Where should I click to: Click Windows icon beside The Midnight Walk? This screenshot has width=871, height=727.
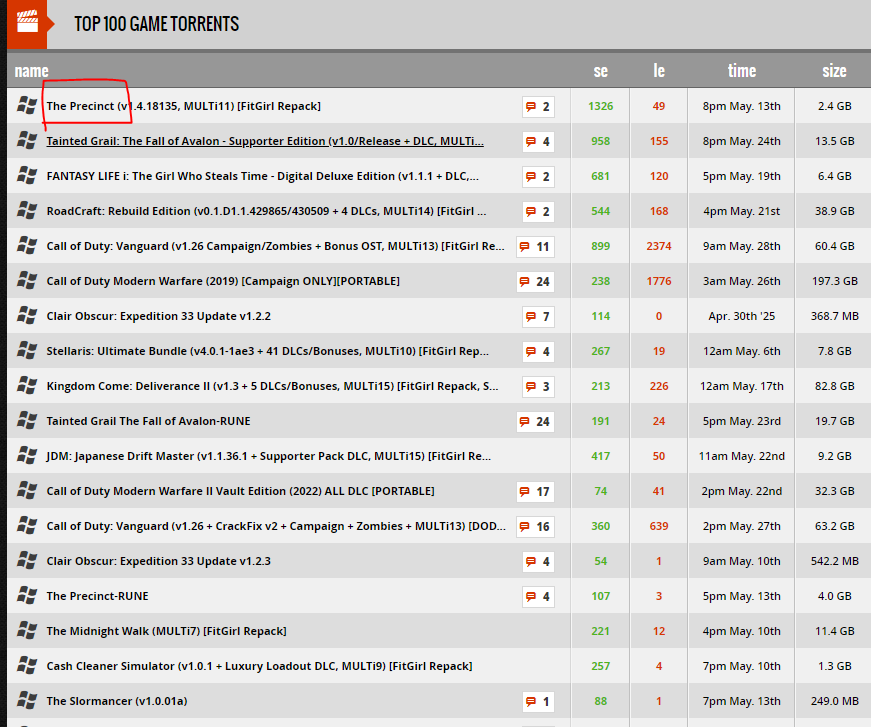tap(27, 630)
